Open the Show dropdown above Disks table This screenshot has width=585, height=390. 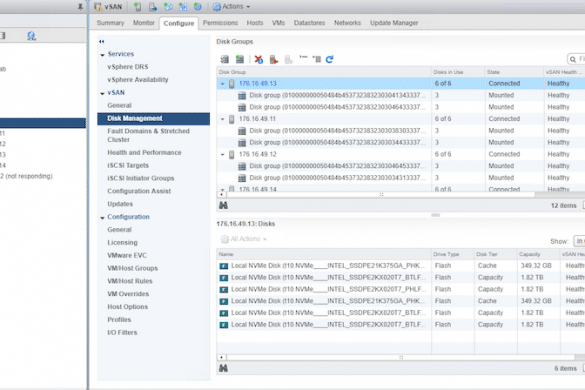[x=579, y=241]
